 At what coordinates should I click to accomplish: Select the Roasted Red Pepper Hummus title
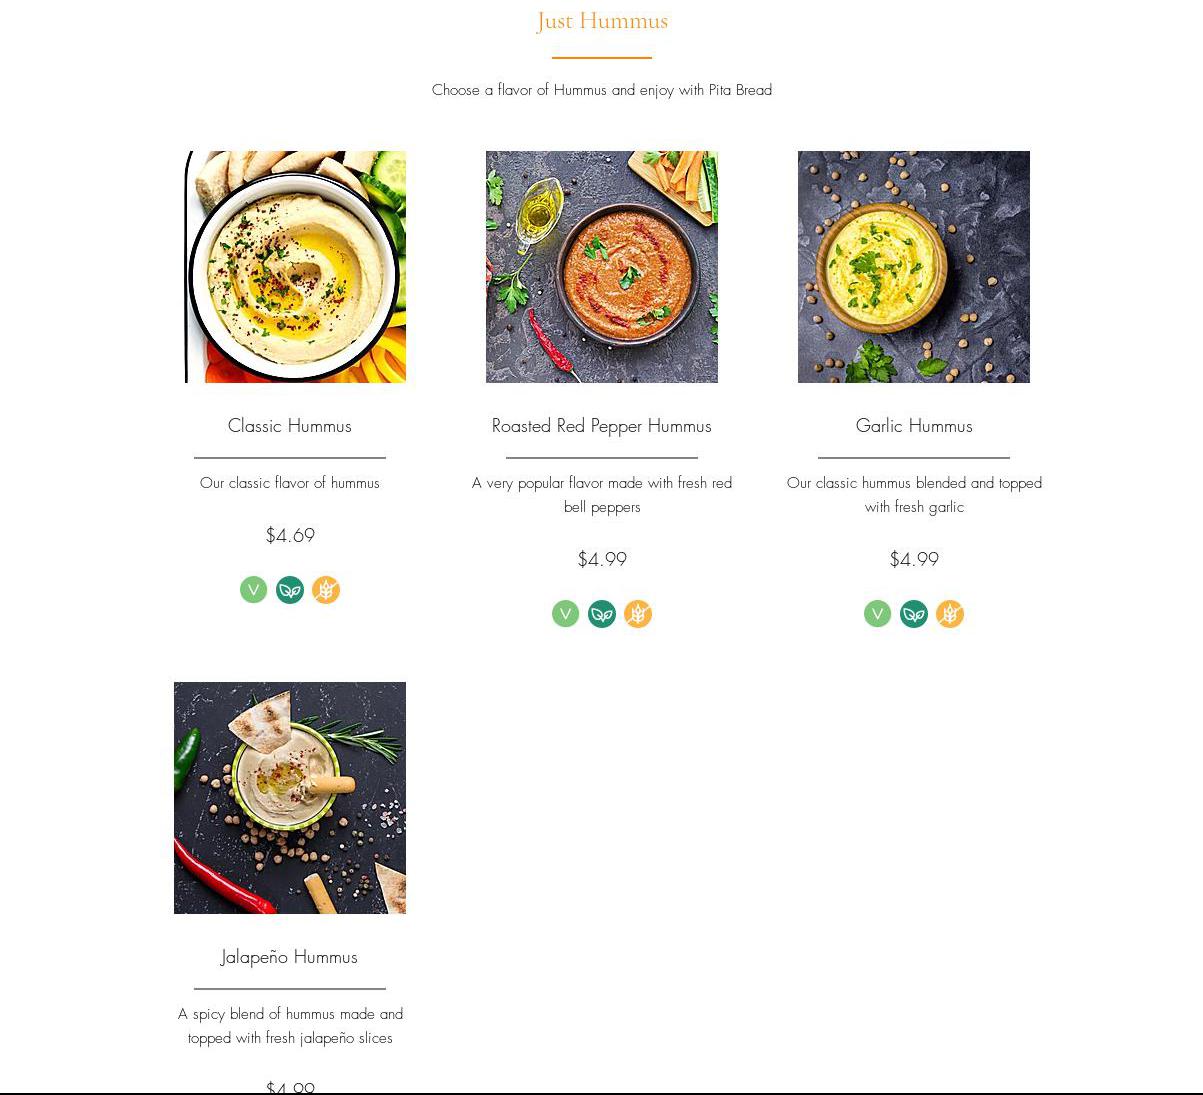602,426
